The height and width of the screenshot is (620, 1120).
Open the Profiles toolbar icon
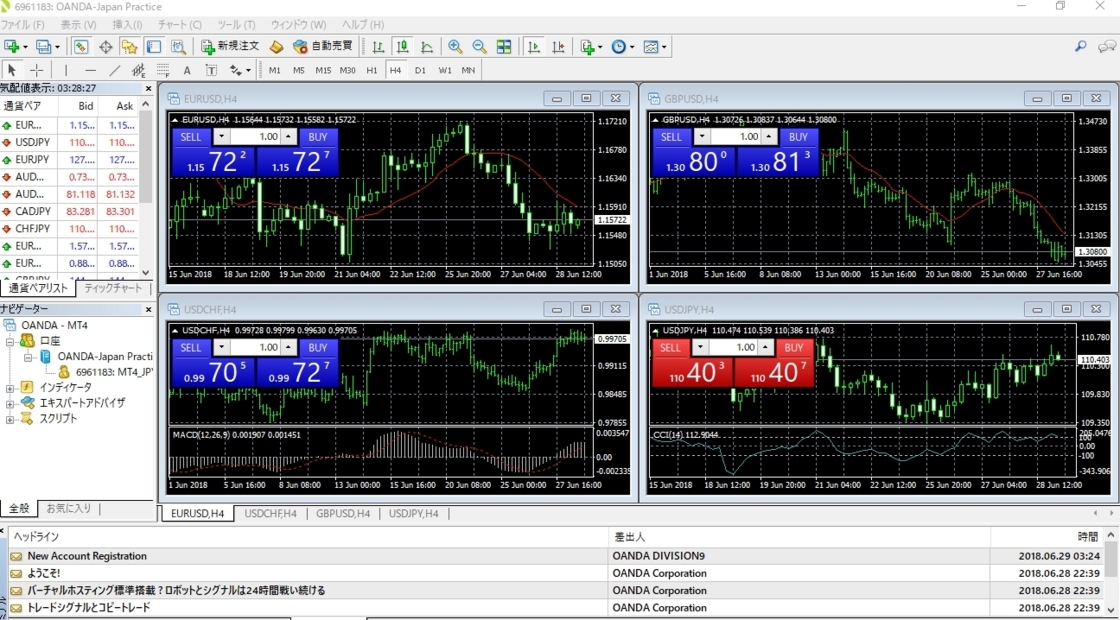point(44,46)
